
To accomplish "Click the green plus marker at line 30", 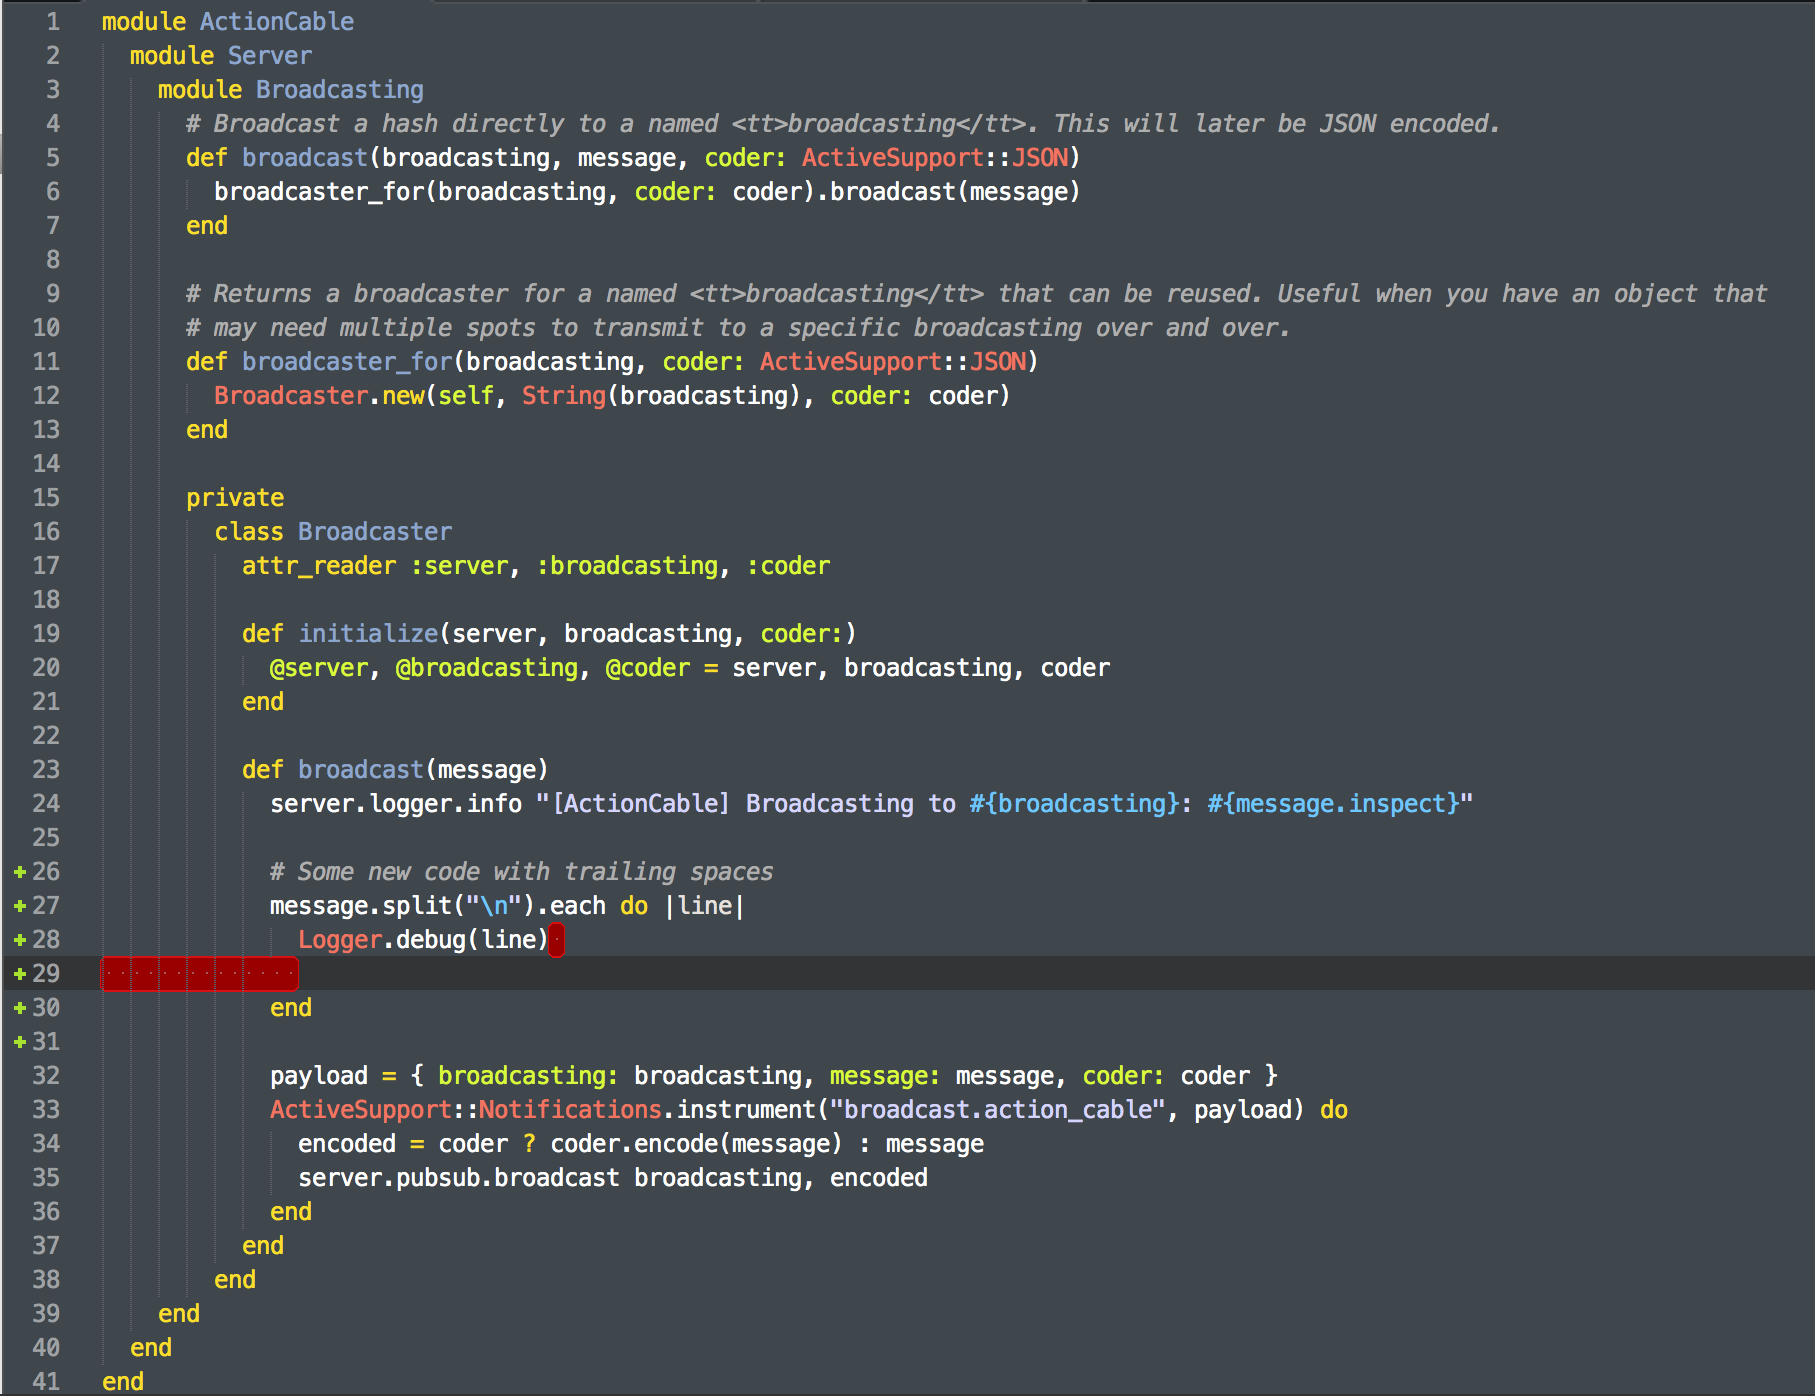I will [20, 1008].
